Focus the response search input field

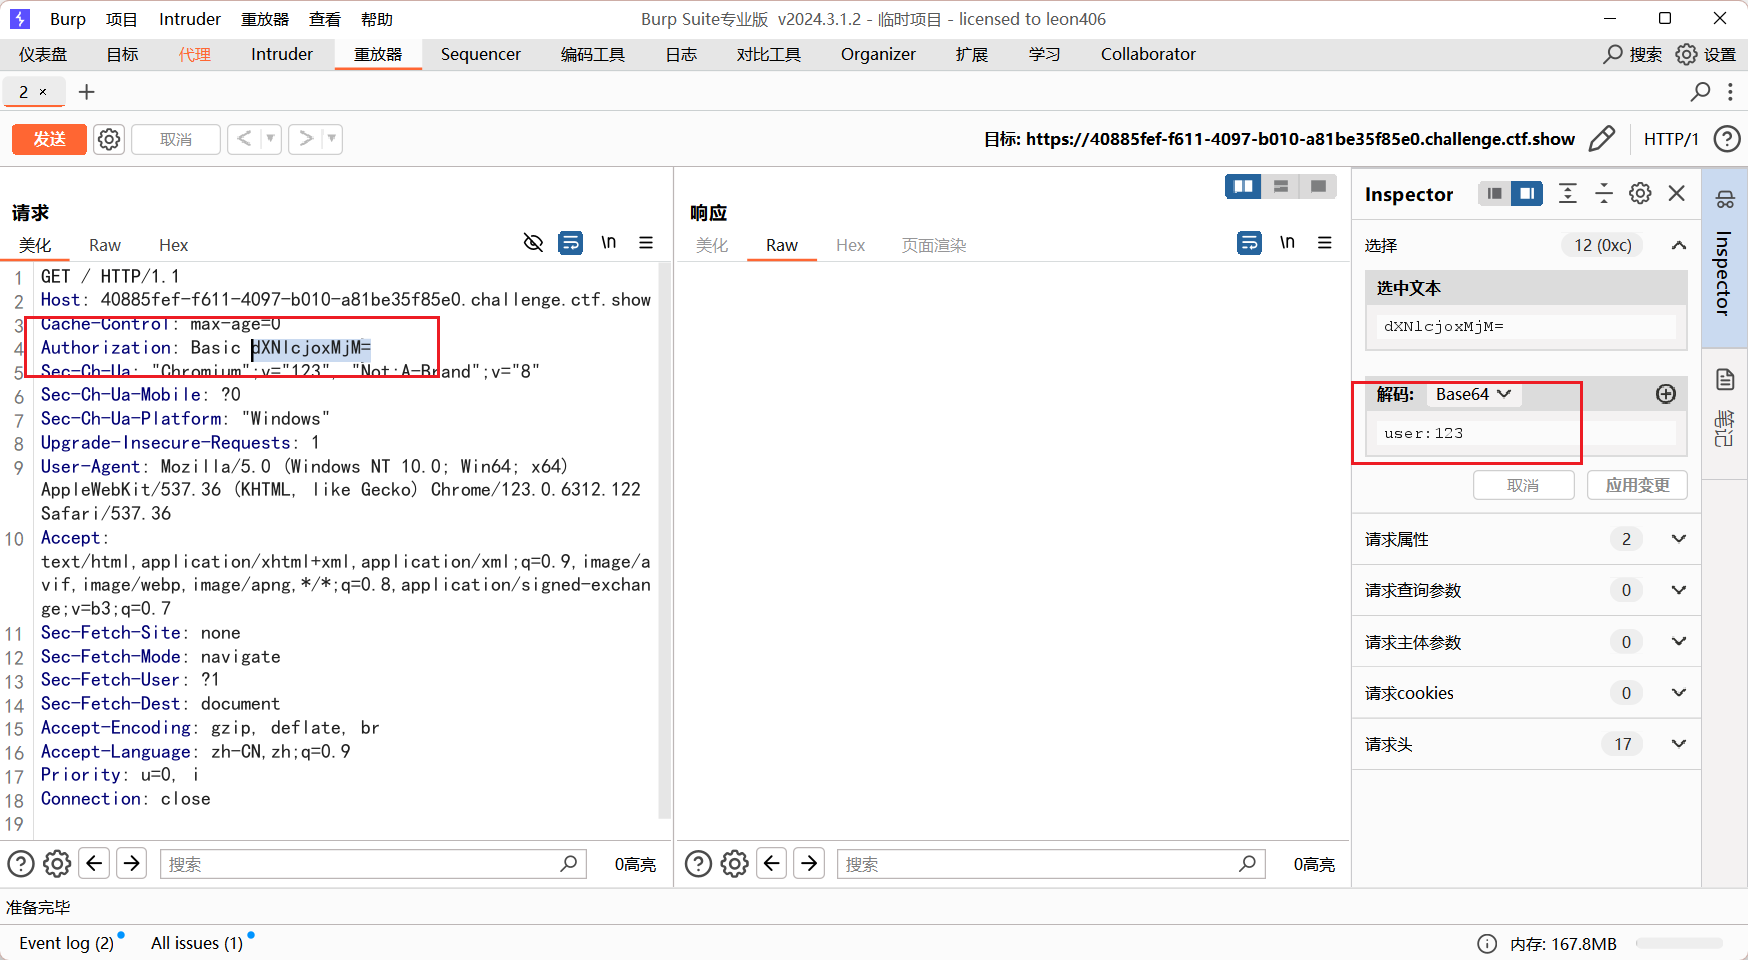[x=1051, y=864]
